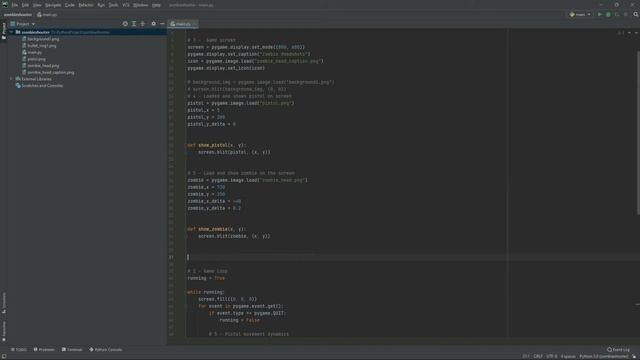Open the Project view dropdown
640x360 pixels.
22,24
